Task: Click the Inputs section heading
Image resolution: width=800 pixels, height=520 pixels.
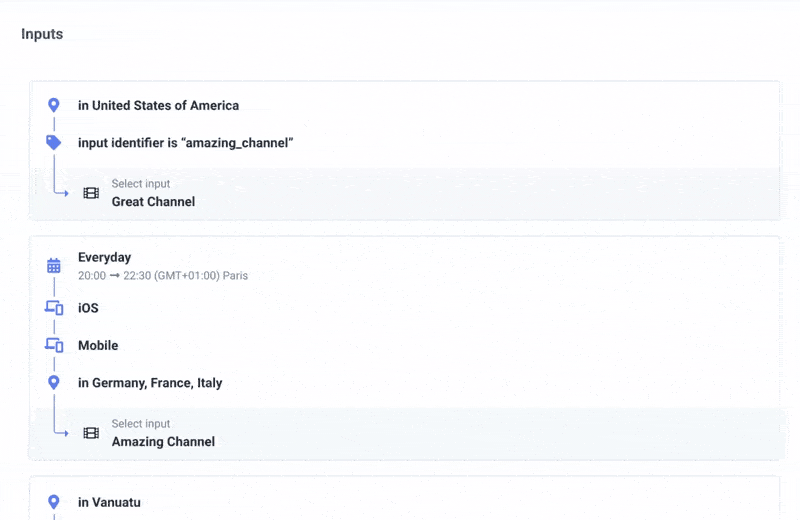Action: [42, 34]
